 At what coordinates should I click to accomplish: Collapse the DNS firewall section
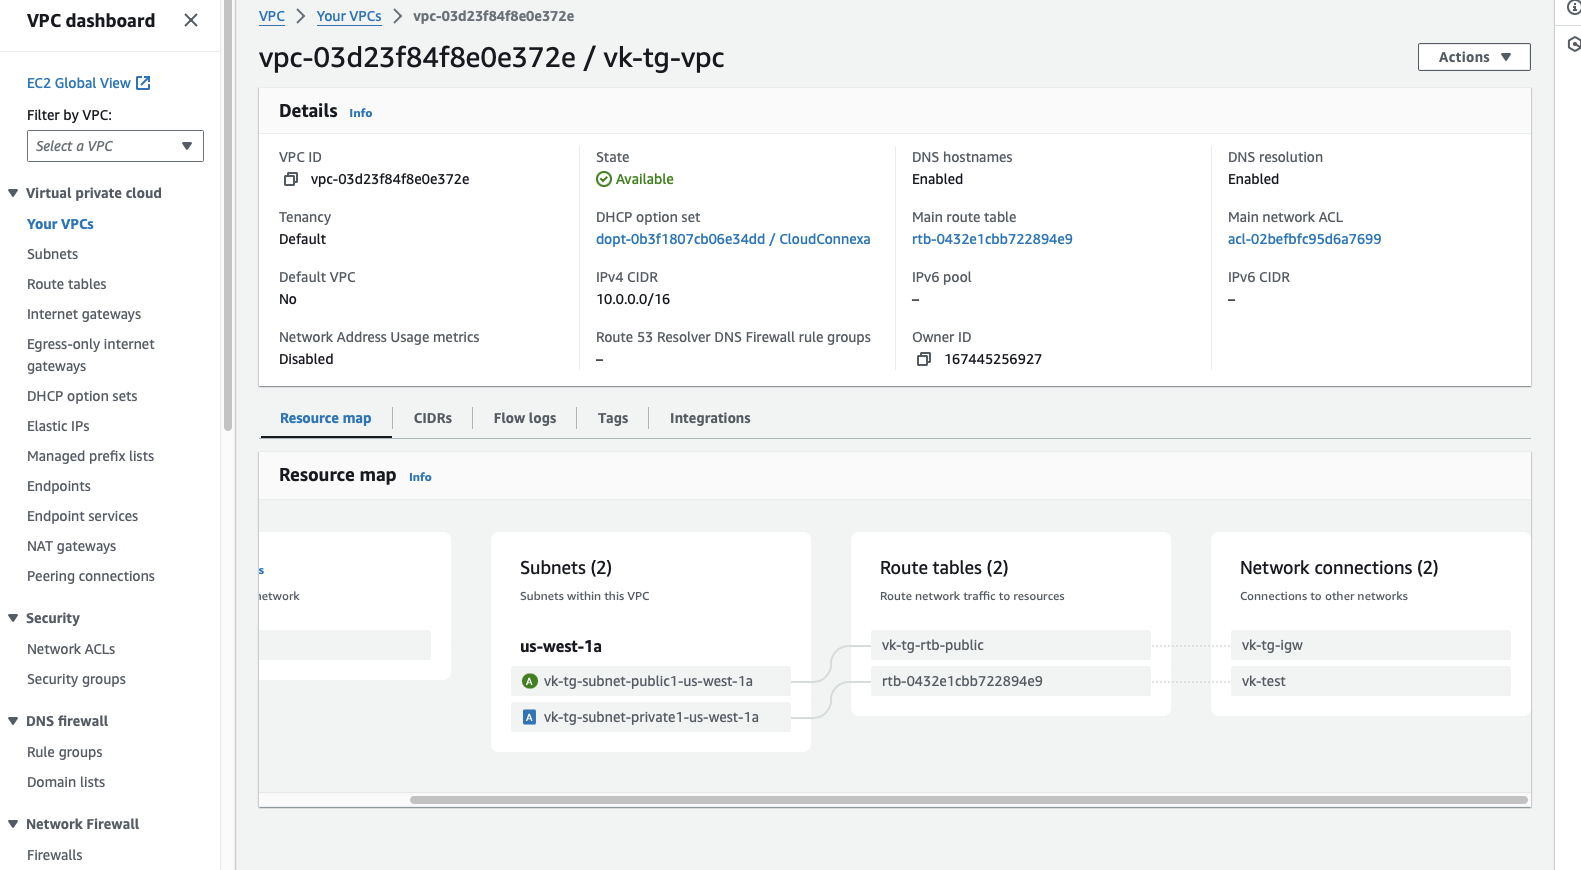pyautogui.click(x=13, y=721)
